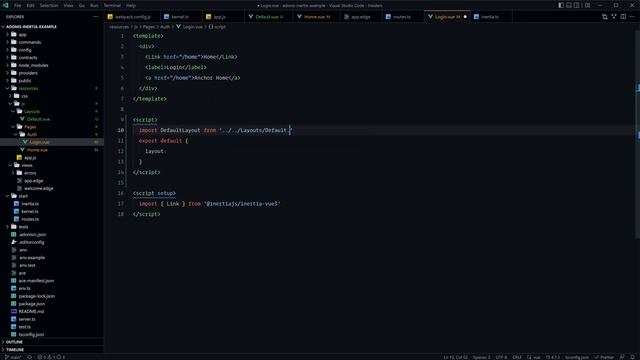The width and height of the screenshot is (640, 360).
Task: Toggle secondary sidebar layout icon
Action: tap(577, 5)
